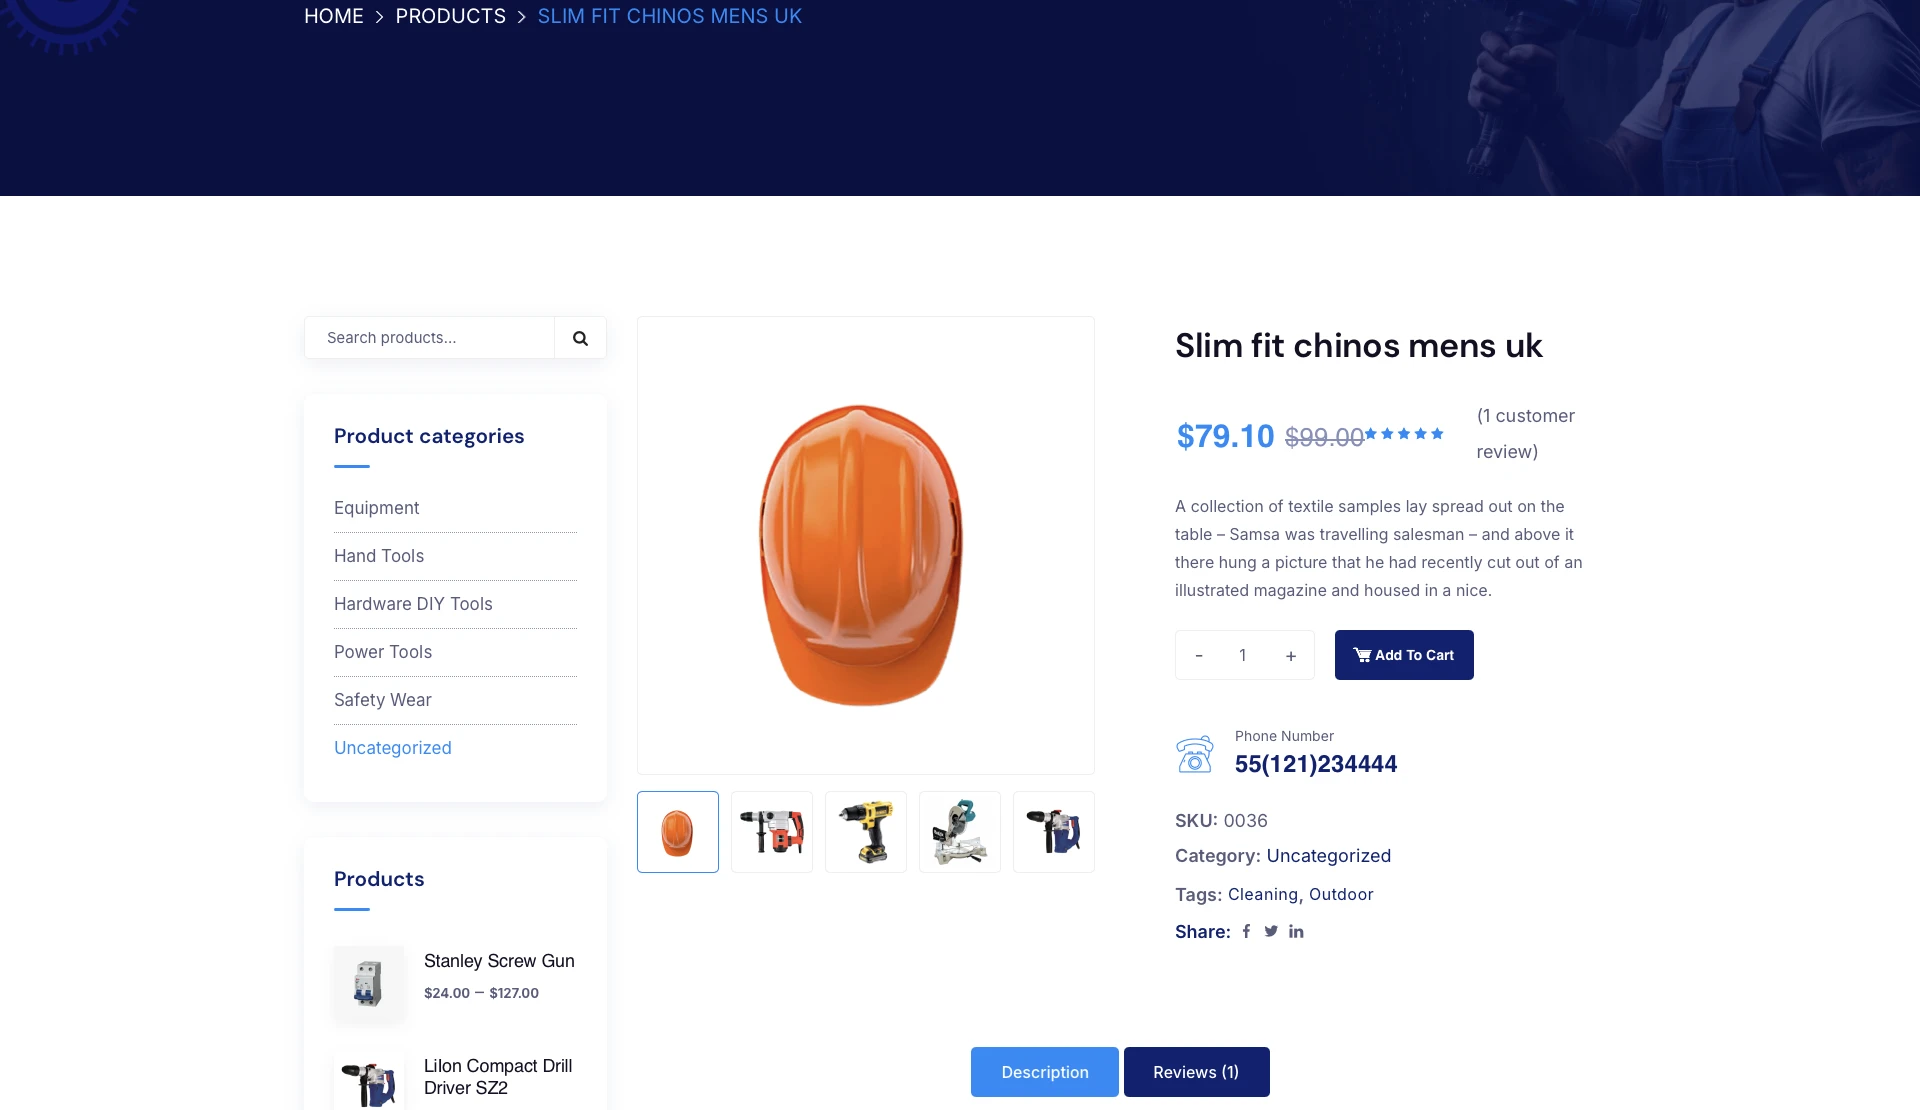
Task: Select the miter saw thumbnail
Action: (960, 832)
